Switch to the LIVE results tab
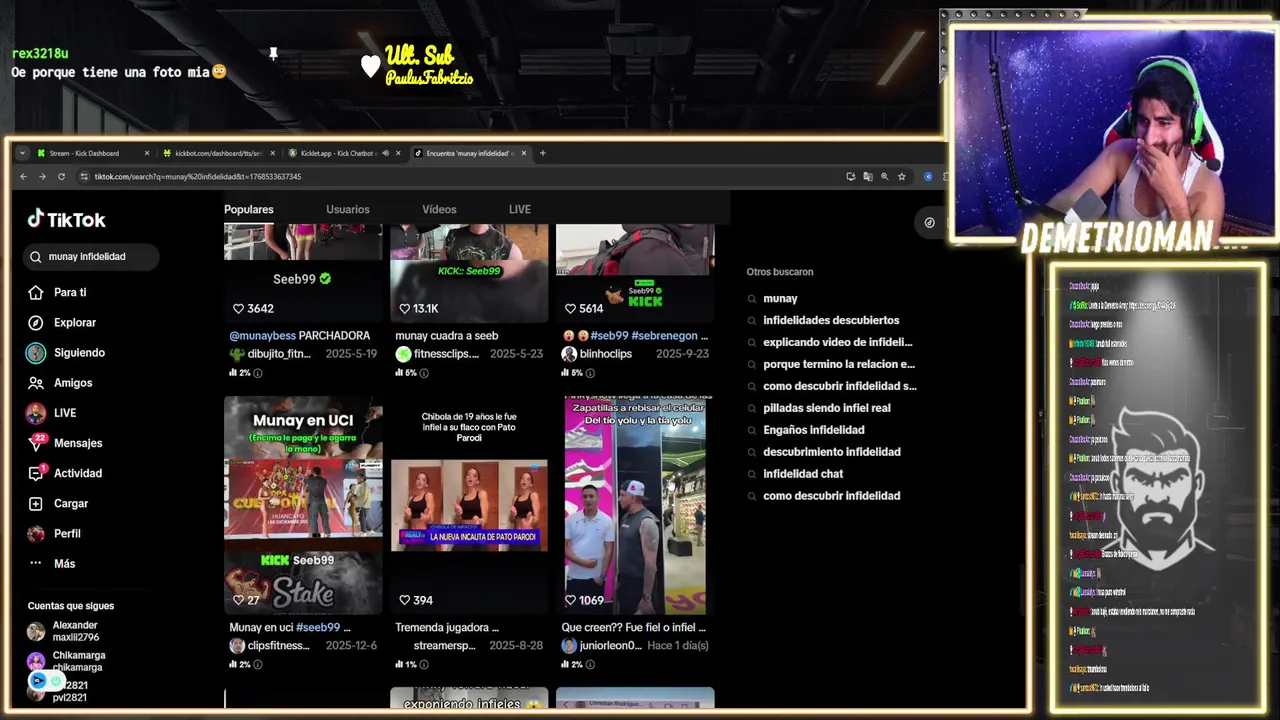This screenshot has height=720, width=1280. coord(520,209)
